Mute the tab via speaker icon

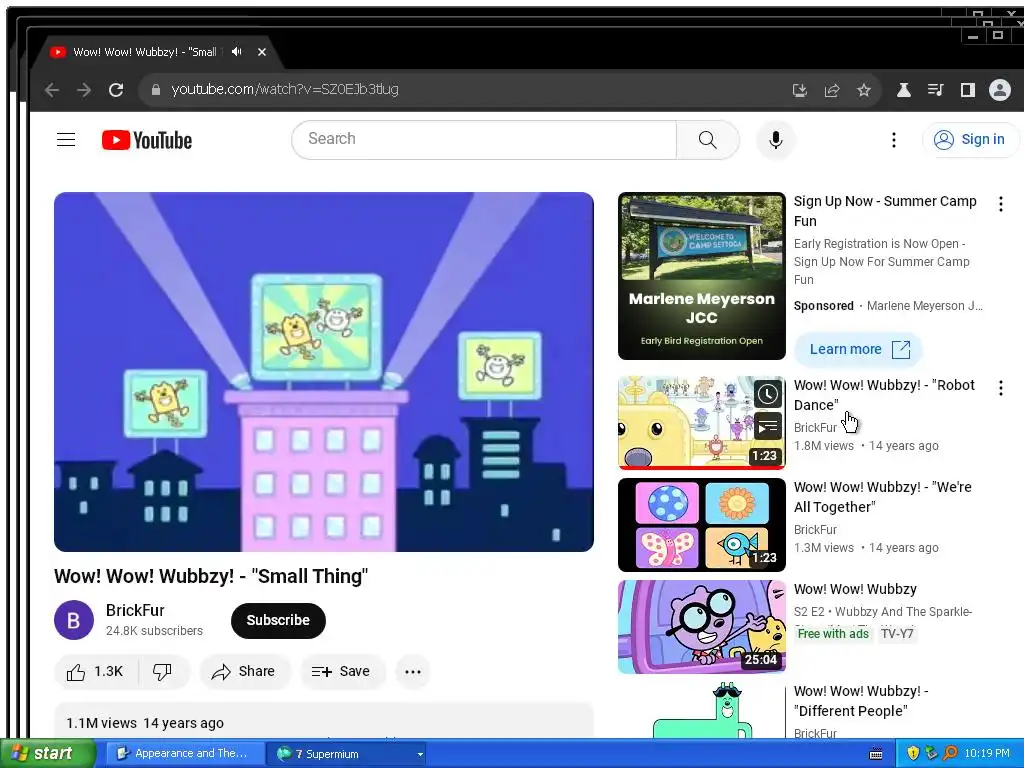click(236, 52)
